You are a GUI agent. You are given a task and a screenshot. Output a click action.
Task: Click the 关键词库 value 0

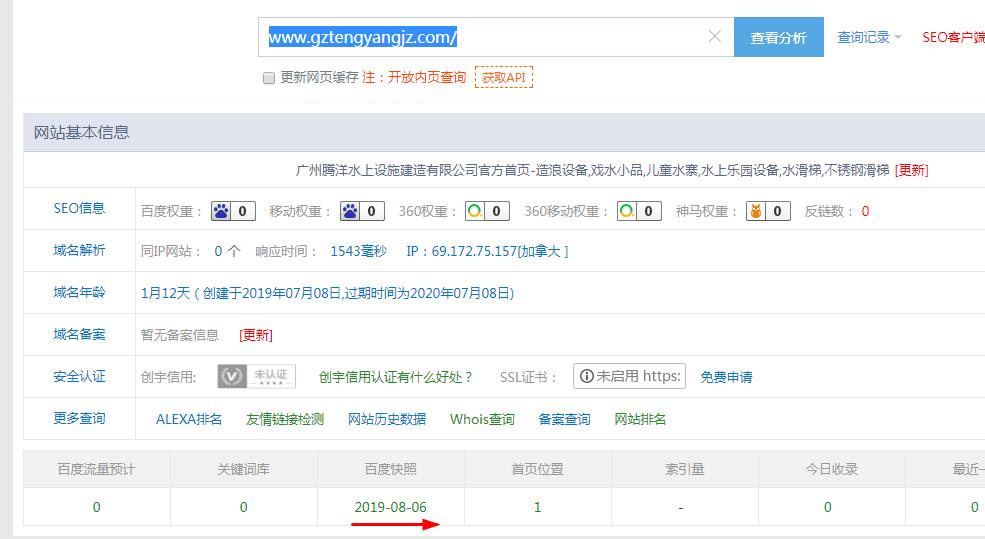coord(244,507)
